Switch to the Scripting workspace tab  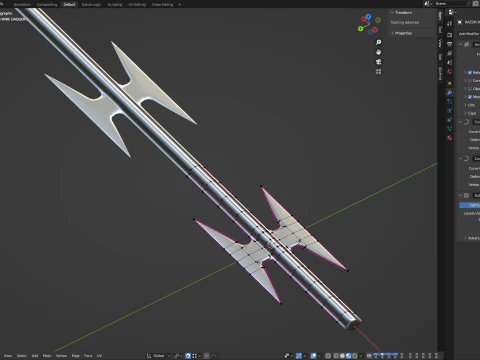pos(115,5)
